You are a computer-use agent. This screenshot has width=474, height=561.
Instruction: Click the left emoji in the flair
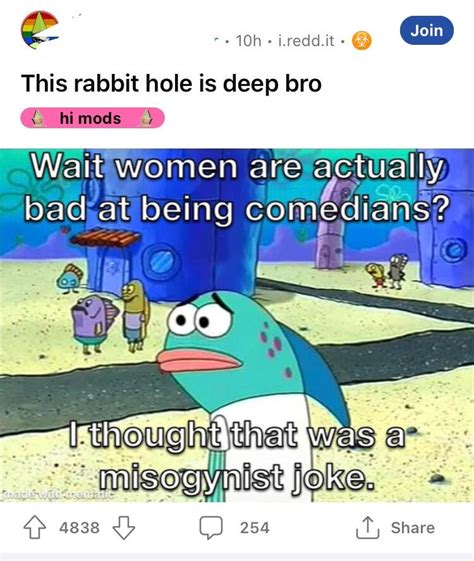[38, 118]
